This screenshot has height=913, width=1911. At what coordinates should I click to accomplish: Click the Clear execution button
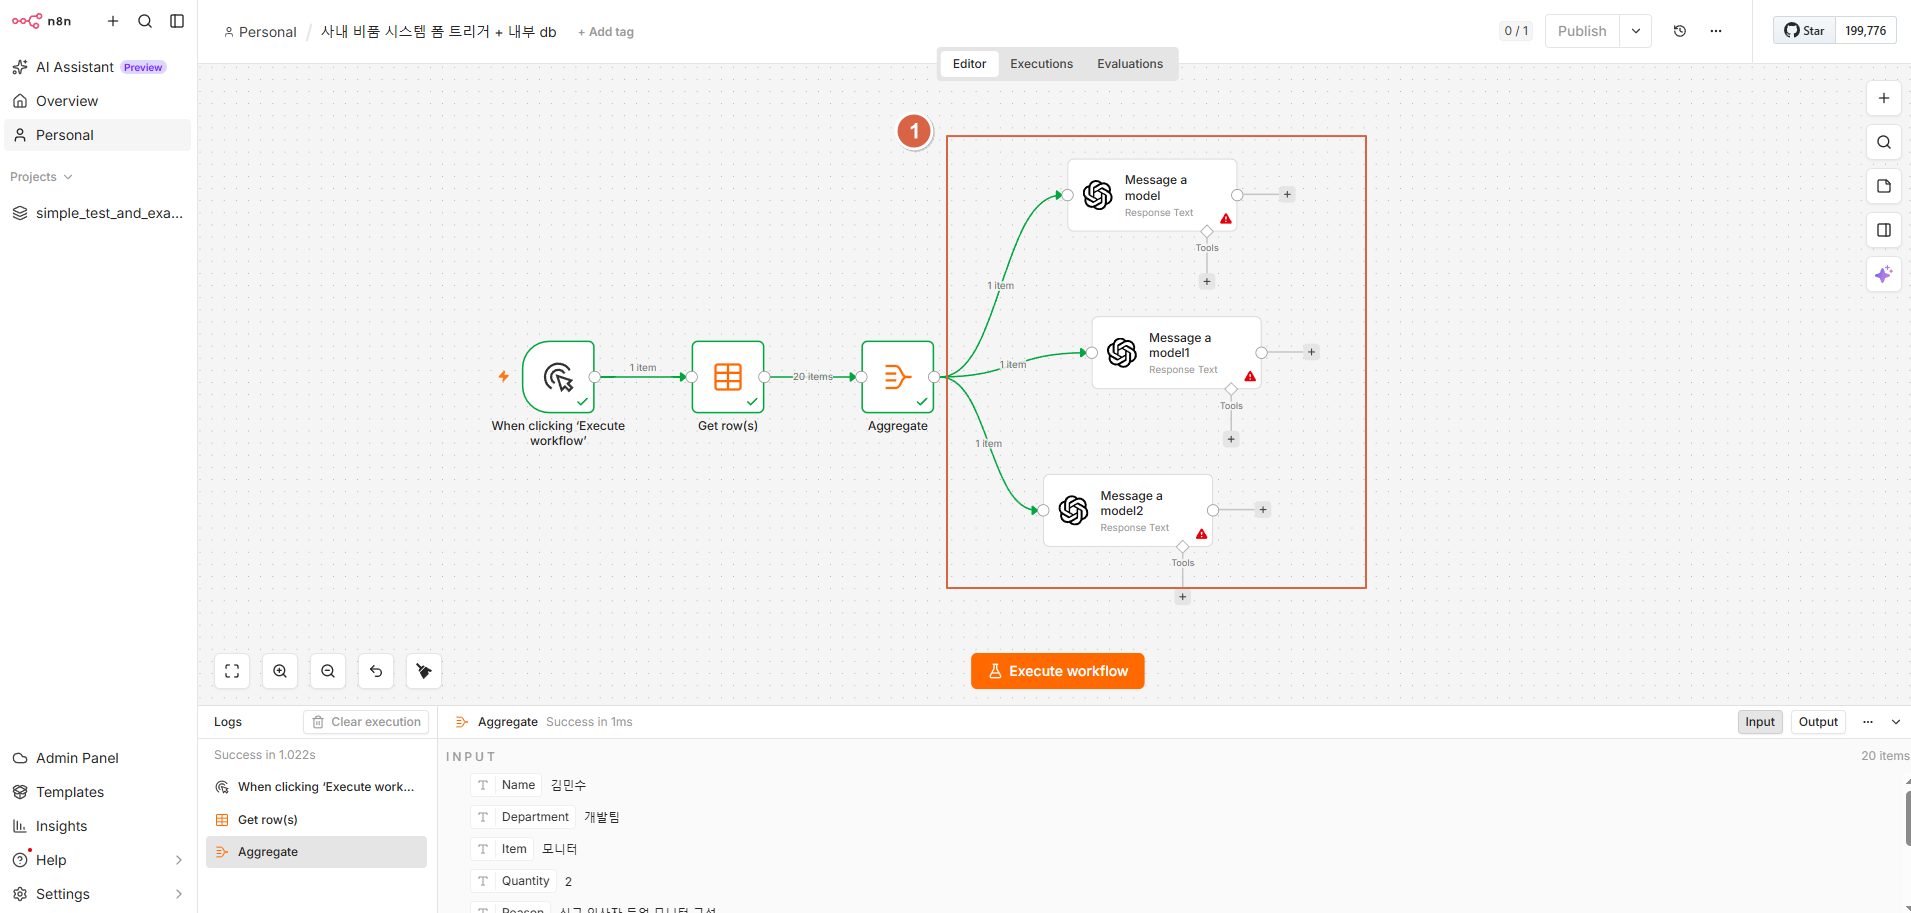click(366, 722)
